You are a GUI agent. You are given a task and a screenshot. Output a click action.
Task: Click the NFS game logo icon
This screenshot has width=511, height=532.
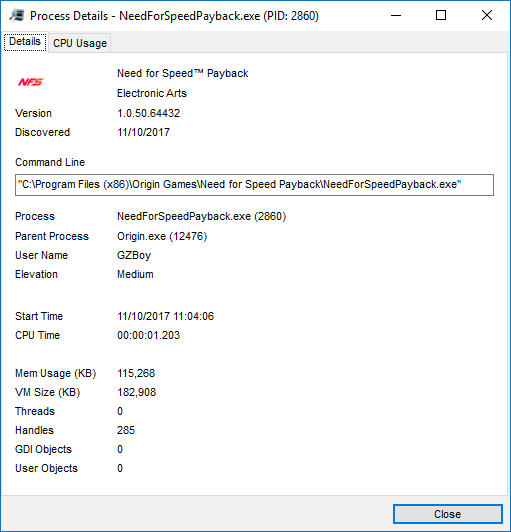pos(31,82)
